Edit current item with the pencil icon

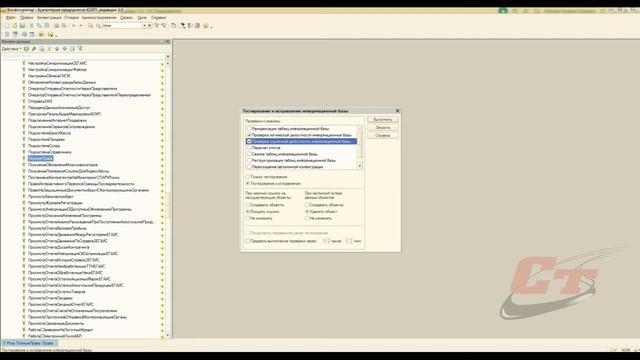pyautogui.click(x=34, y=49)
